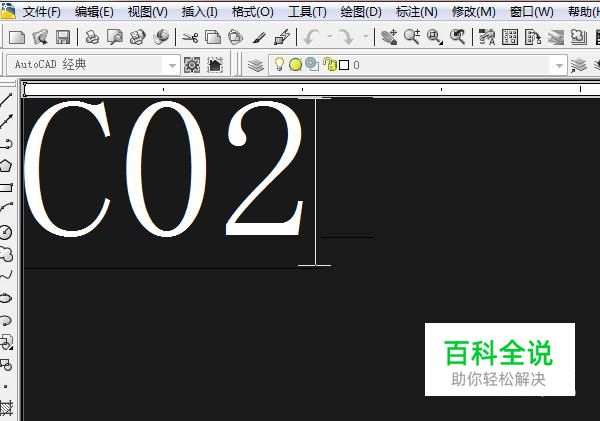Select the Polygon tool
The height and width of the screenshot is (421, 600).
point(7,166)
